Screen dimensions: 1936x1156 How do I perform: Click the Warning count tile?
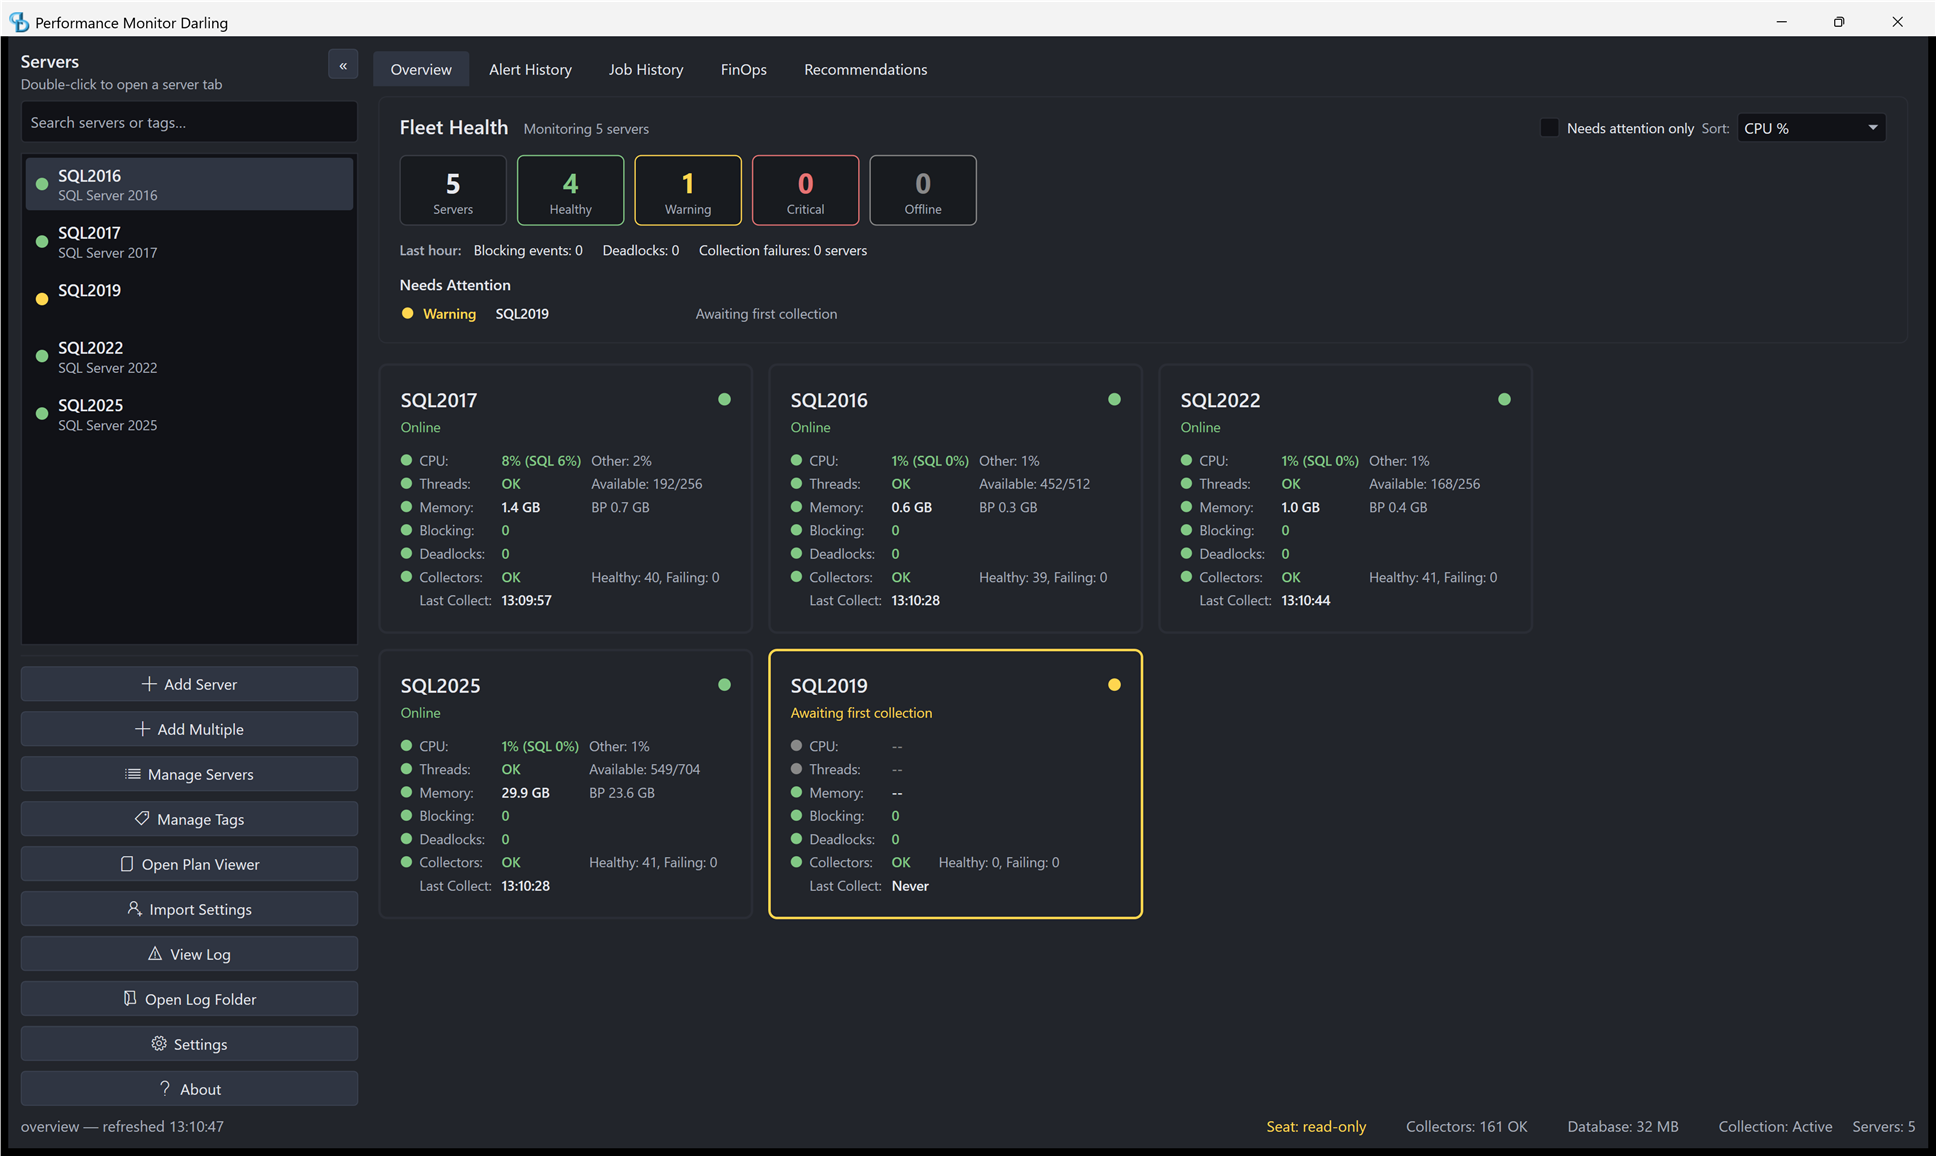[688, 190]
